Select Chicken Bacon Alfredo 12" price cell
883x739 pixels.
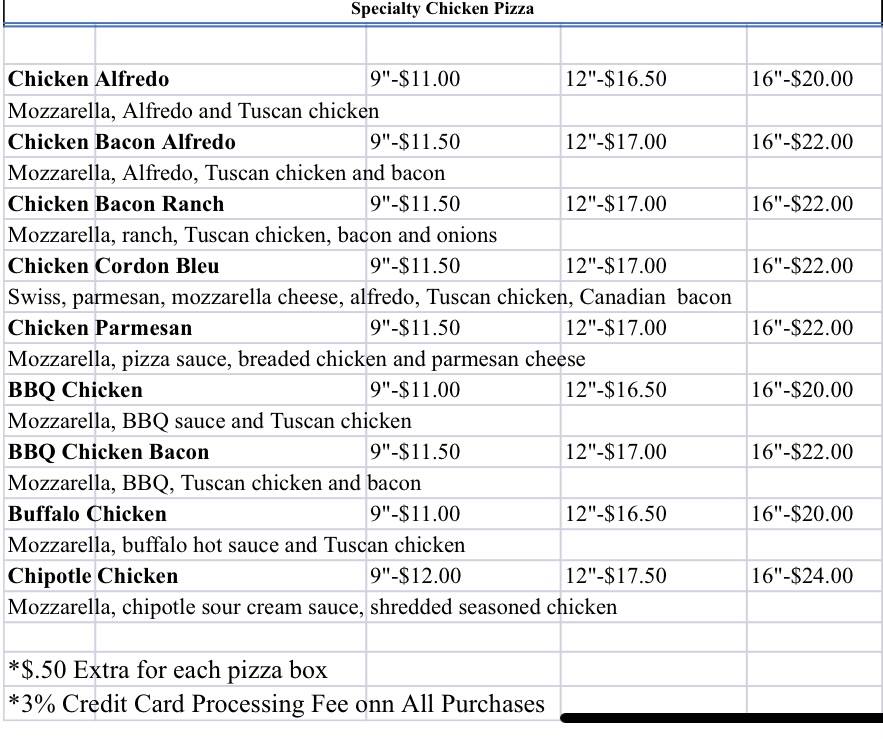616,141
